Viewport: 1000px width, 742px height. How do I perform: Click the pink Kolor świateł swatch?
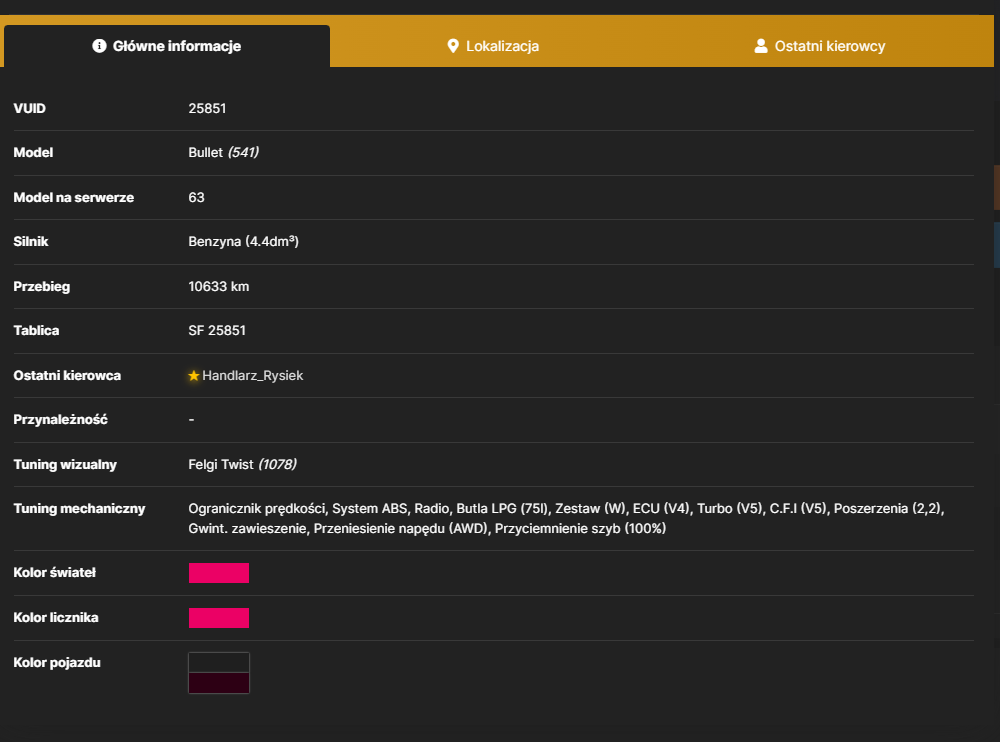point(219,573)
